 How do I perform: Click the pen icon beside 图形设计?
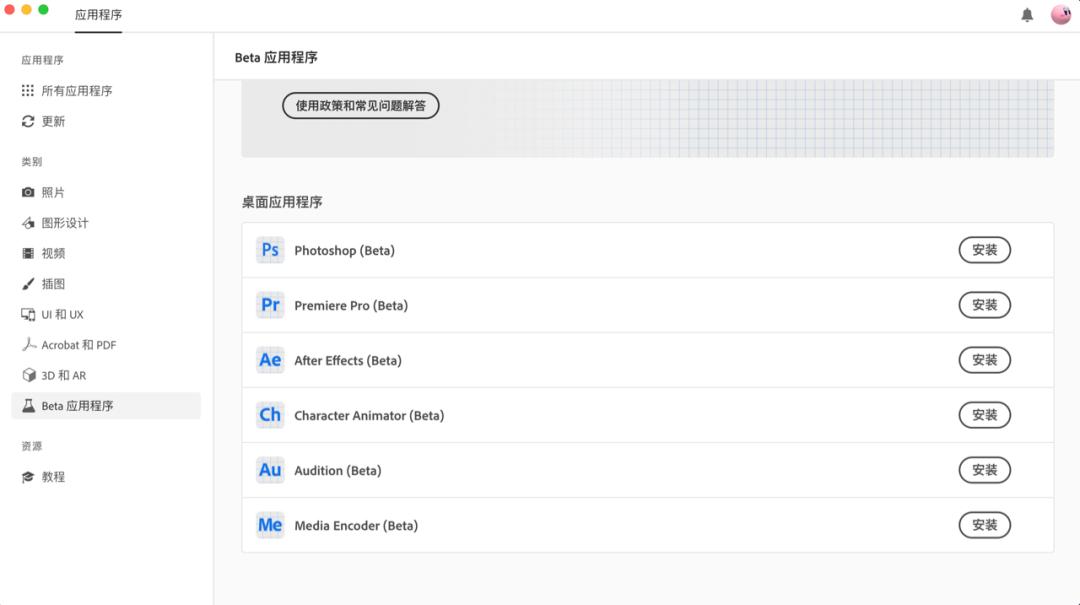(28, 223)
